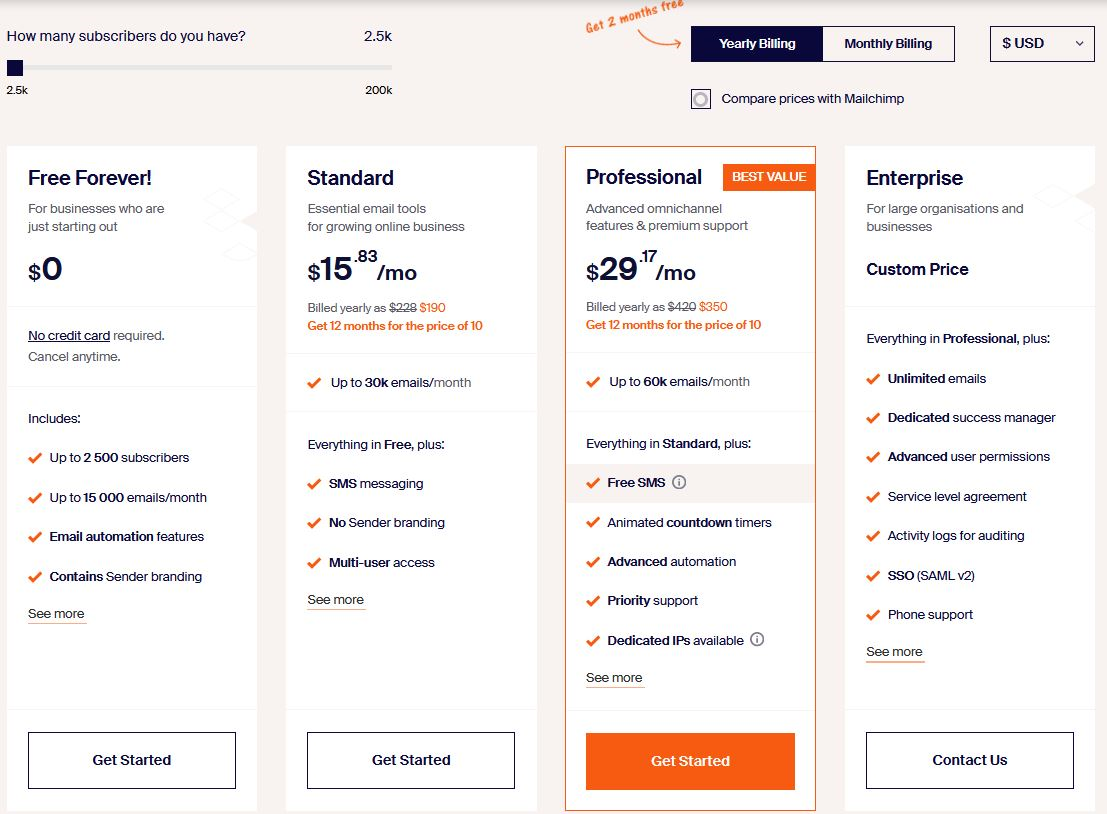This screenshot has width=1107, height=814.
Task: Click the checkmark beside Email automation features
Action: 35,537
